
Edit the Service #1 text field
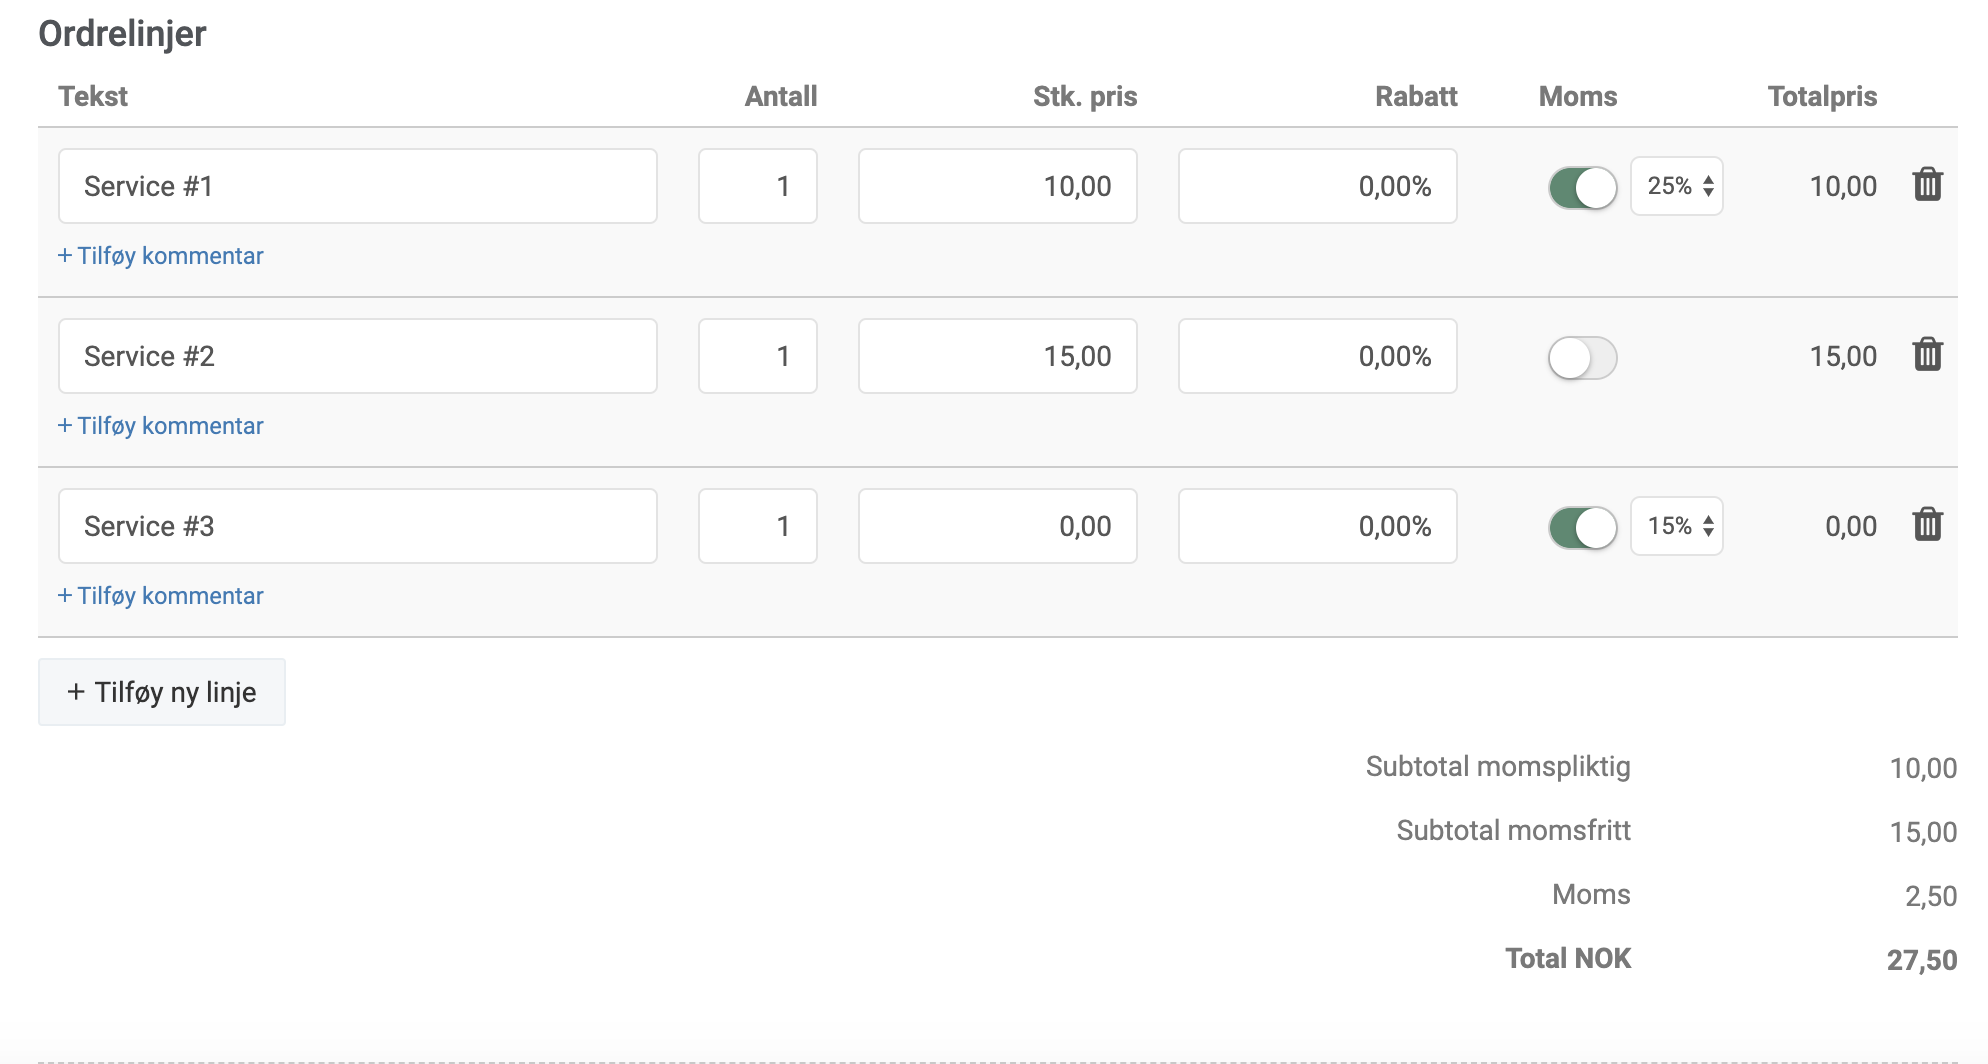tap(358, 186)
